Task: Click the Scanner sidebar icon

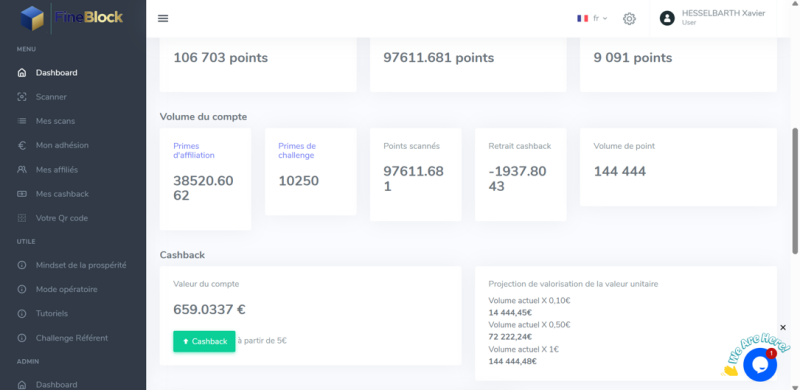Action: coord(21,97)
